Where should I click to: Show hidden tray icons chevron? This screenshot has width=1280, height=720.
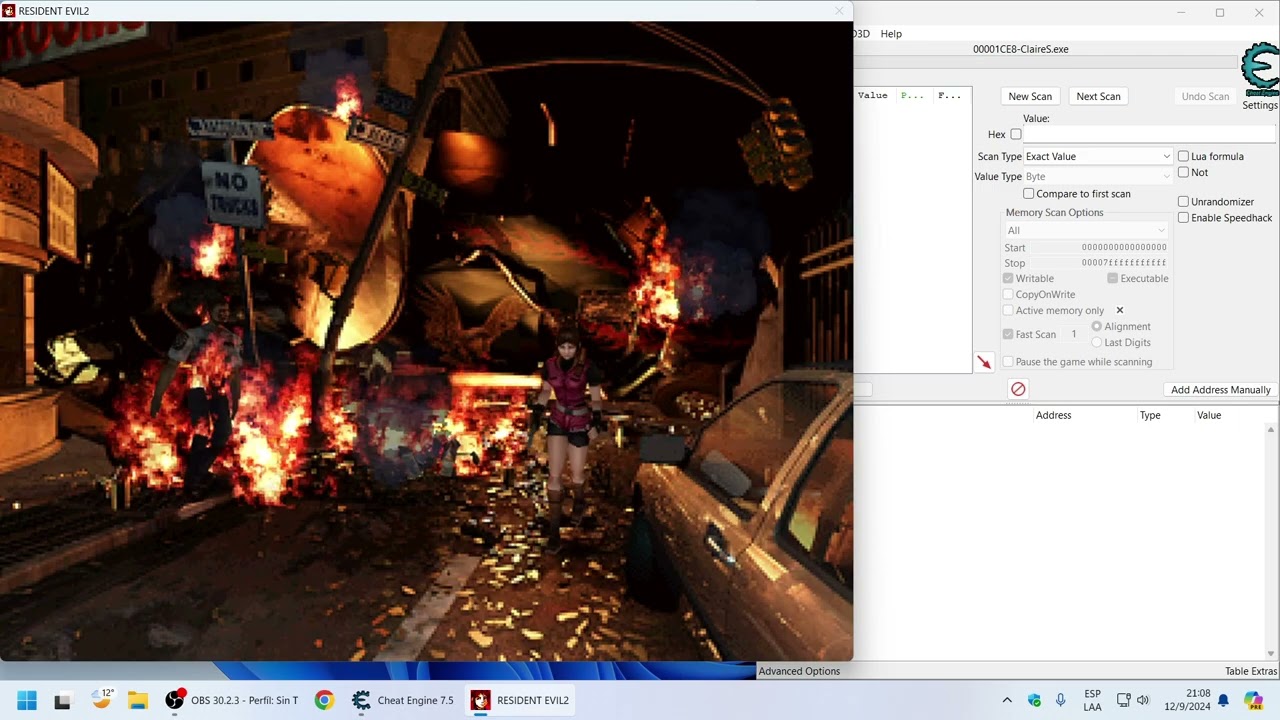[1007, 700]
